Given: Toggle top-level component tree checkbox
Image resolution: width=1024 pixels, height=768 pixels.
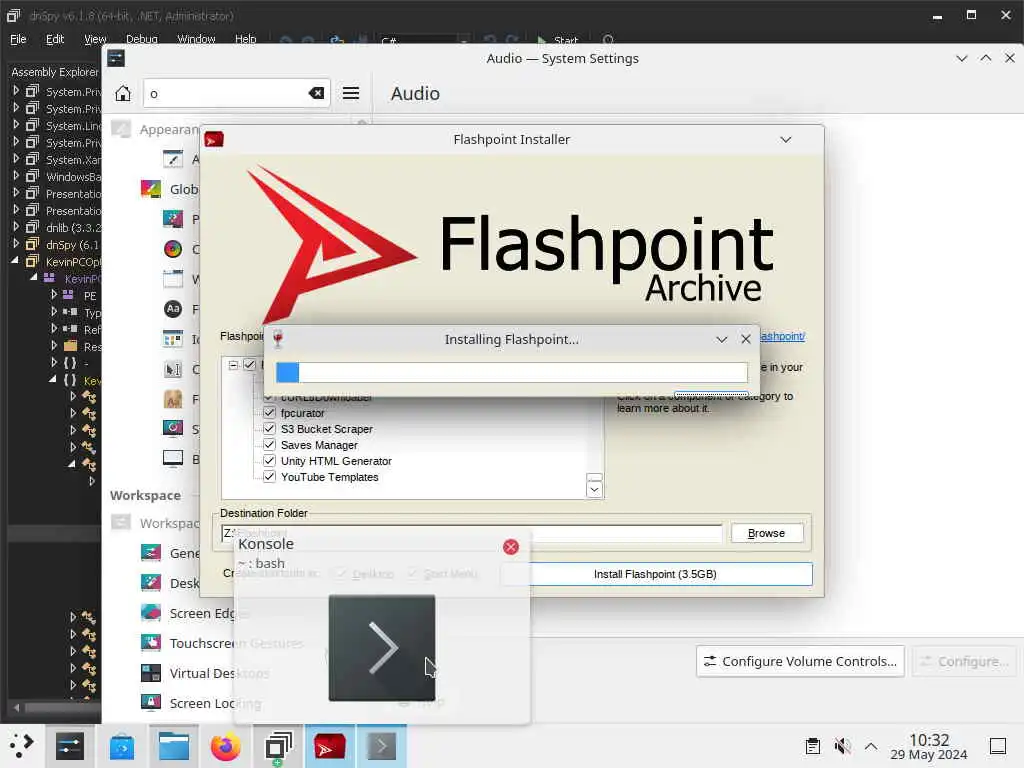Looking at the screenshot, I should 249,364.
